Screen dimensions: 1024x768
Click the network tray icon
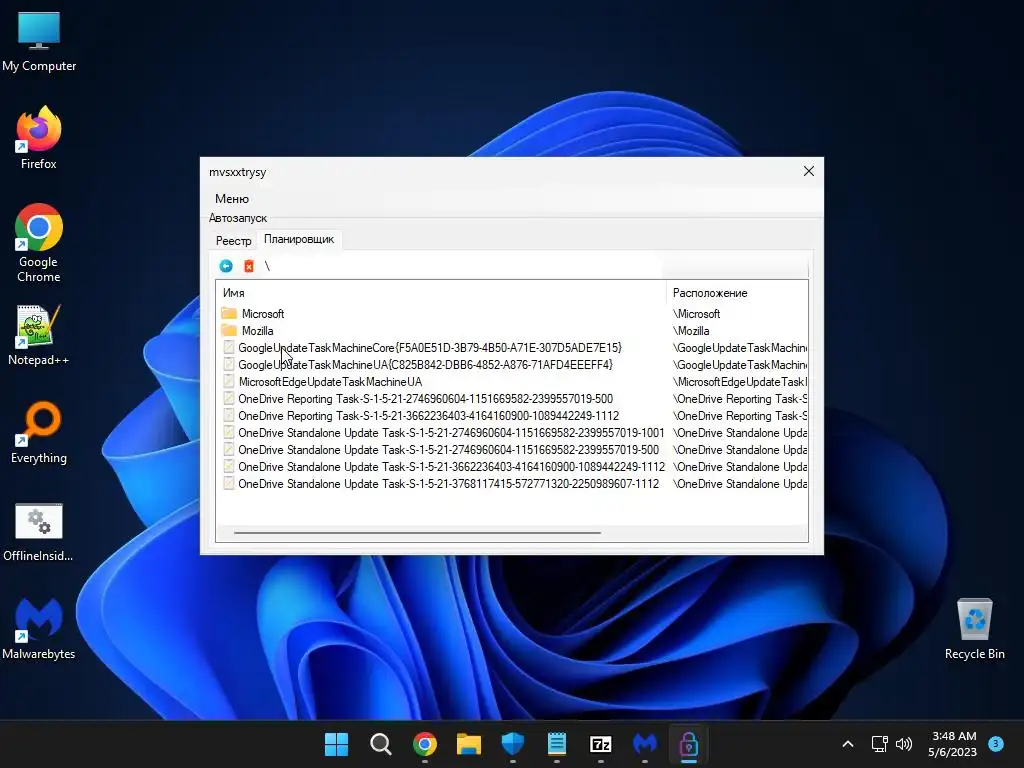click(879, 744)
